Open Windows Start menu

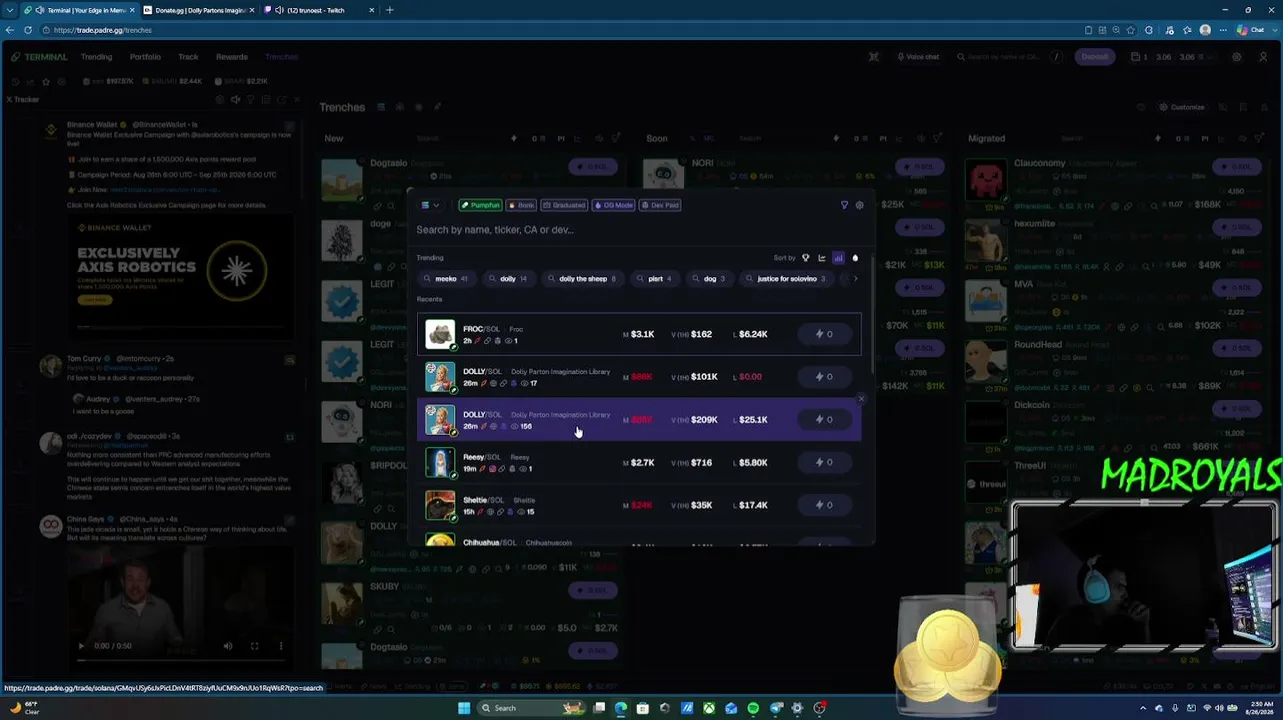[464, 708]
